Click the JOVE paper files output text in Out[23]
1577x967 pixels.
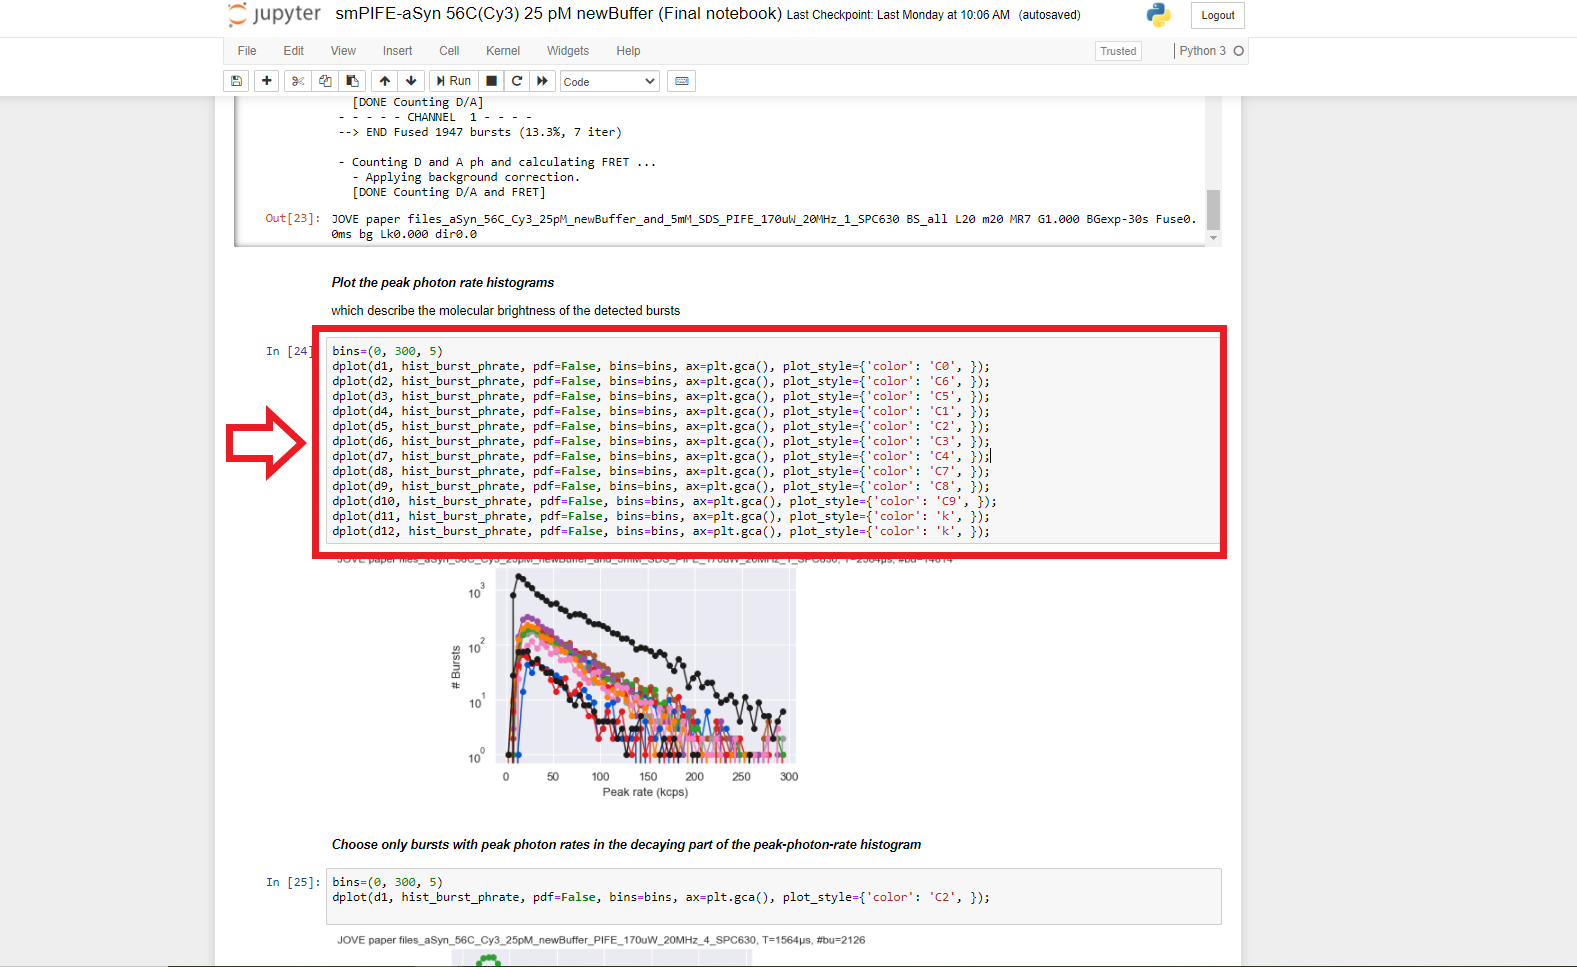764,226
